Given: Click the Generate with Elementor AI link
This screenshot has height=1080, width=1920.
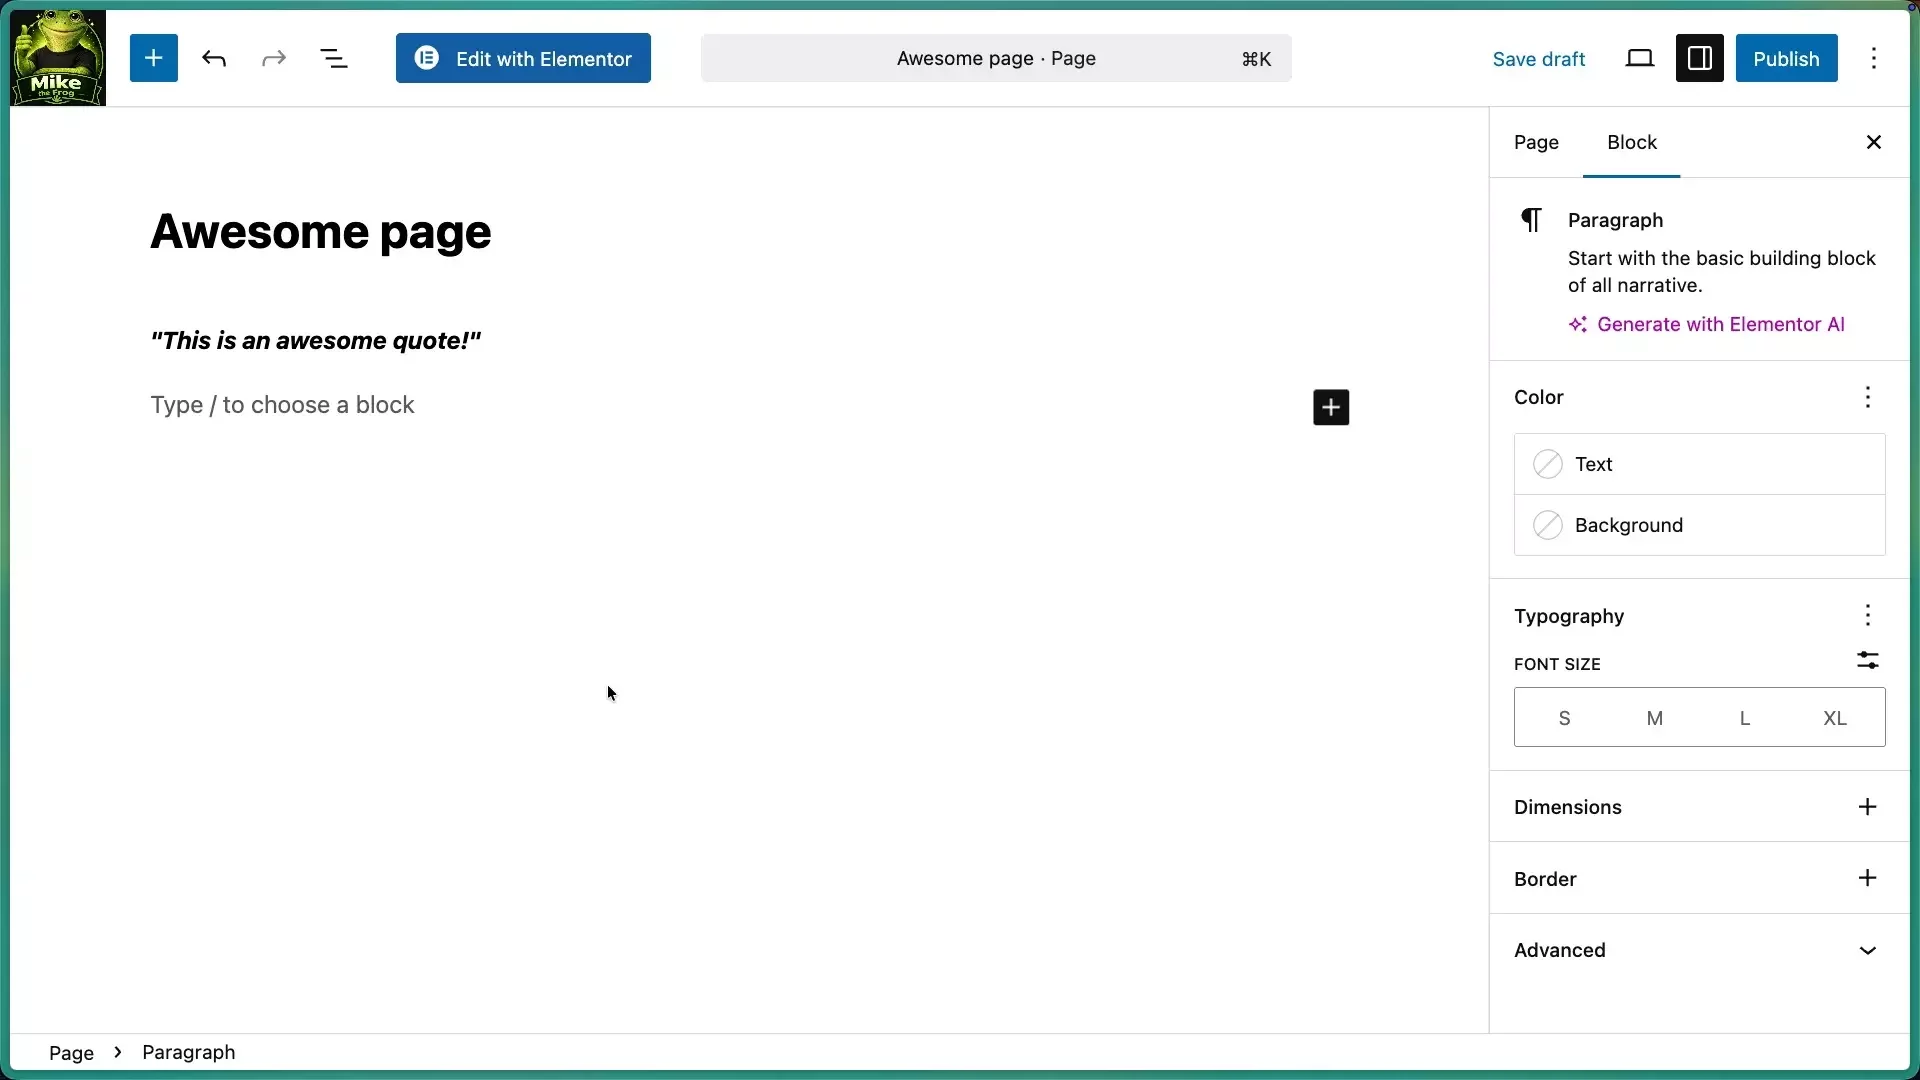Looking at the screenshot, I should coord(1721,324).
